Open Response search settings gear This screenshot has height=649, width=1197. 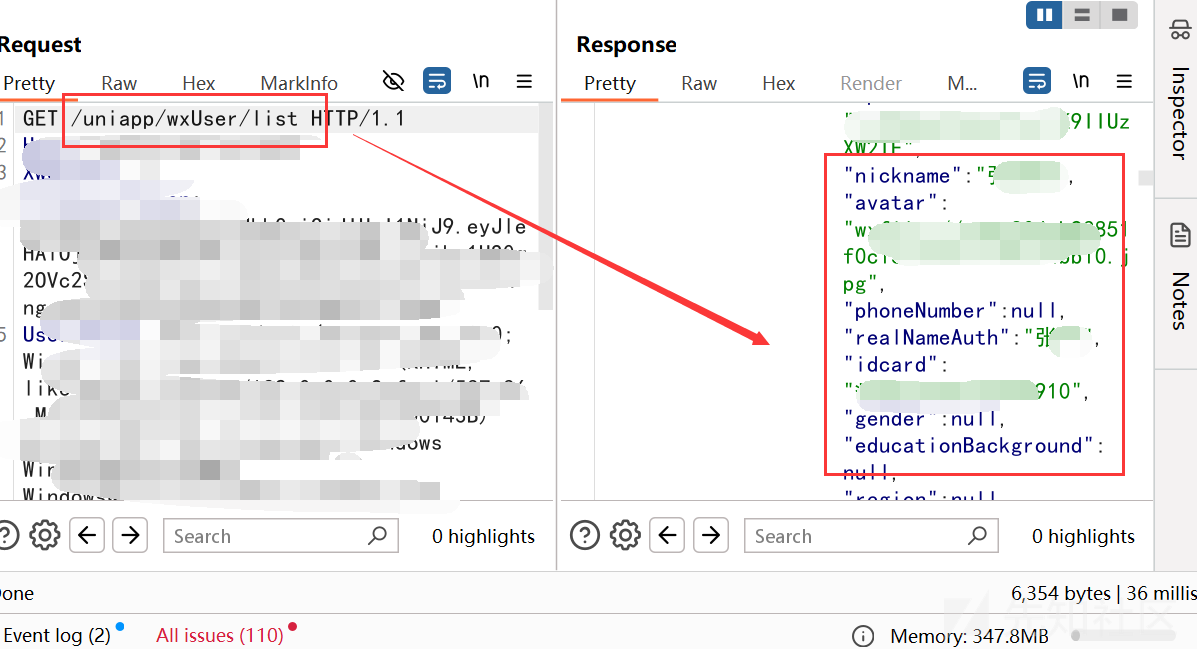click(625, 535)
